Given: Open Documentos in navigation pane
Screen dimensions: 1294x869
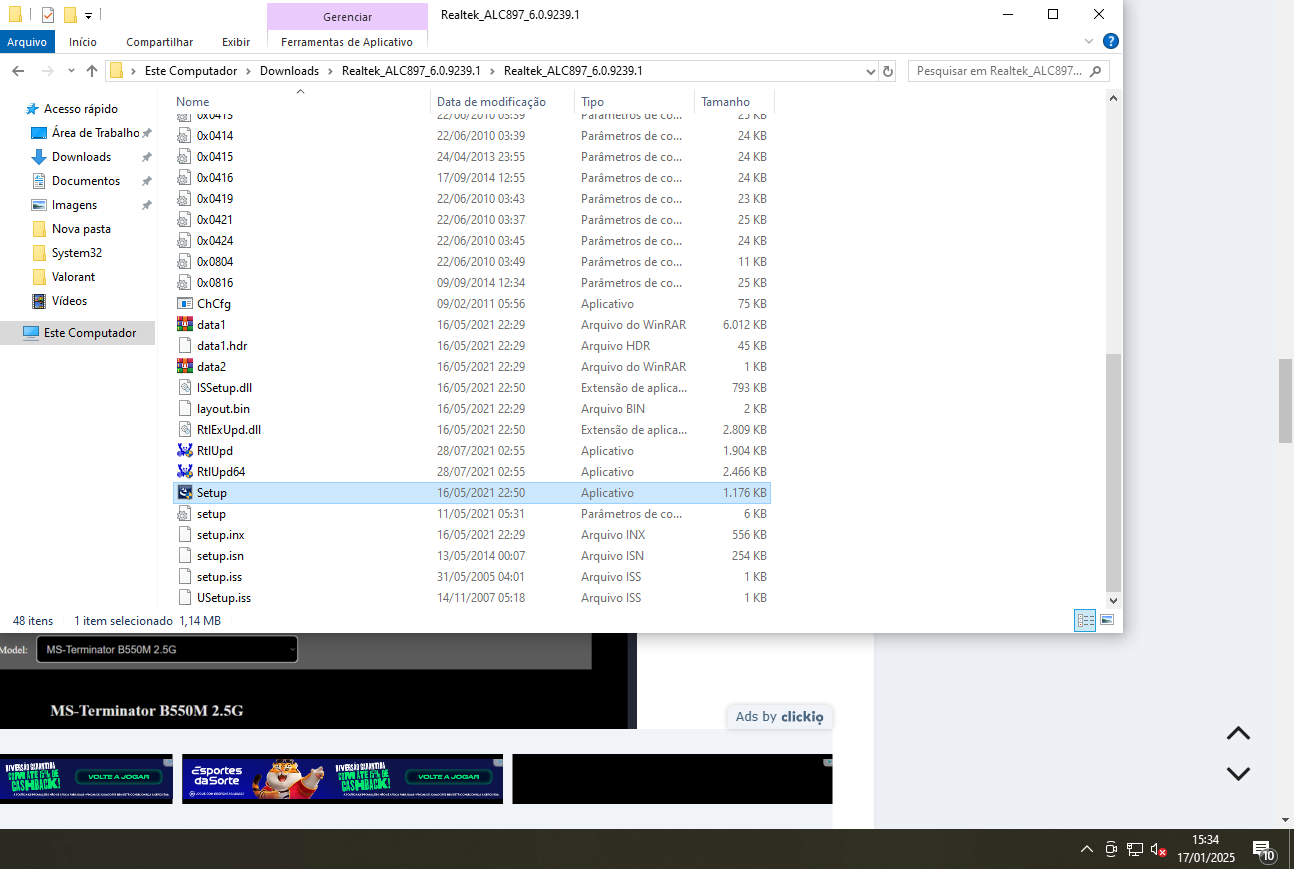Looking at the screenshot, I should coord(86,181).
